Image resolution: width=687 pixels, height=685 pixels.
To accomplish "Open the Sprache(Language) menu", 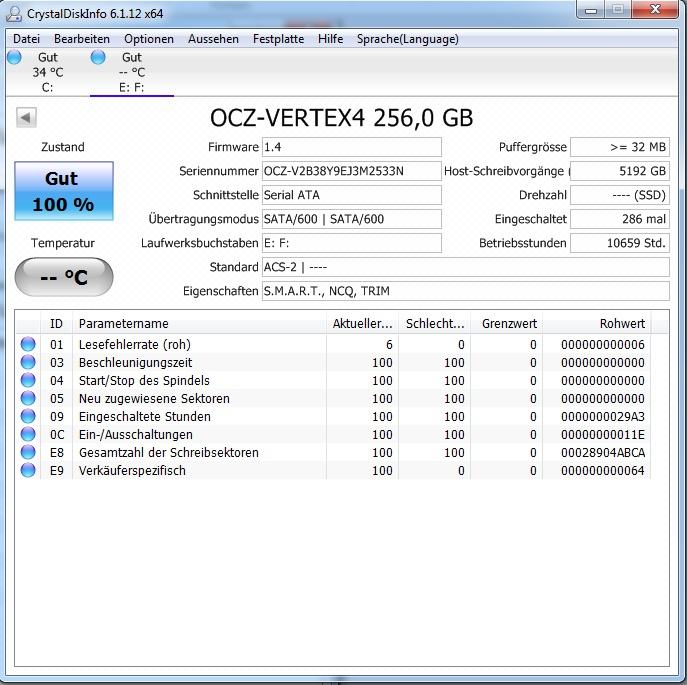I will pyautogui.click(x=407, y=39).
